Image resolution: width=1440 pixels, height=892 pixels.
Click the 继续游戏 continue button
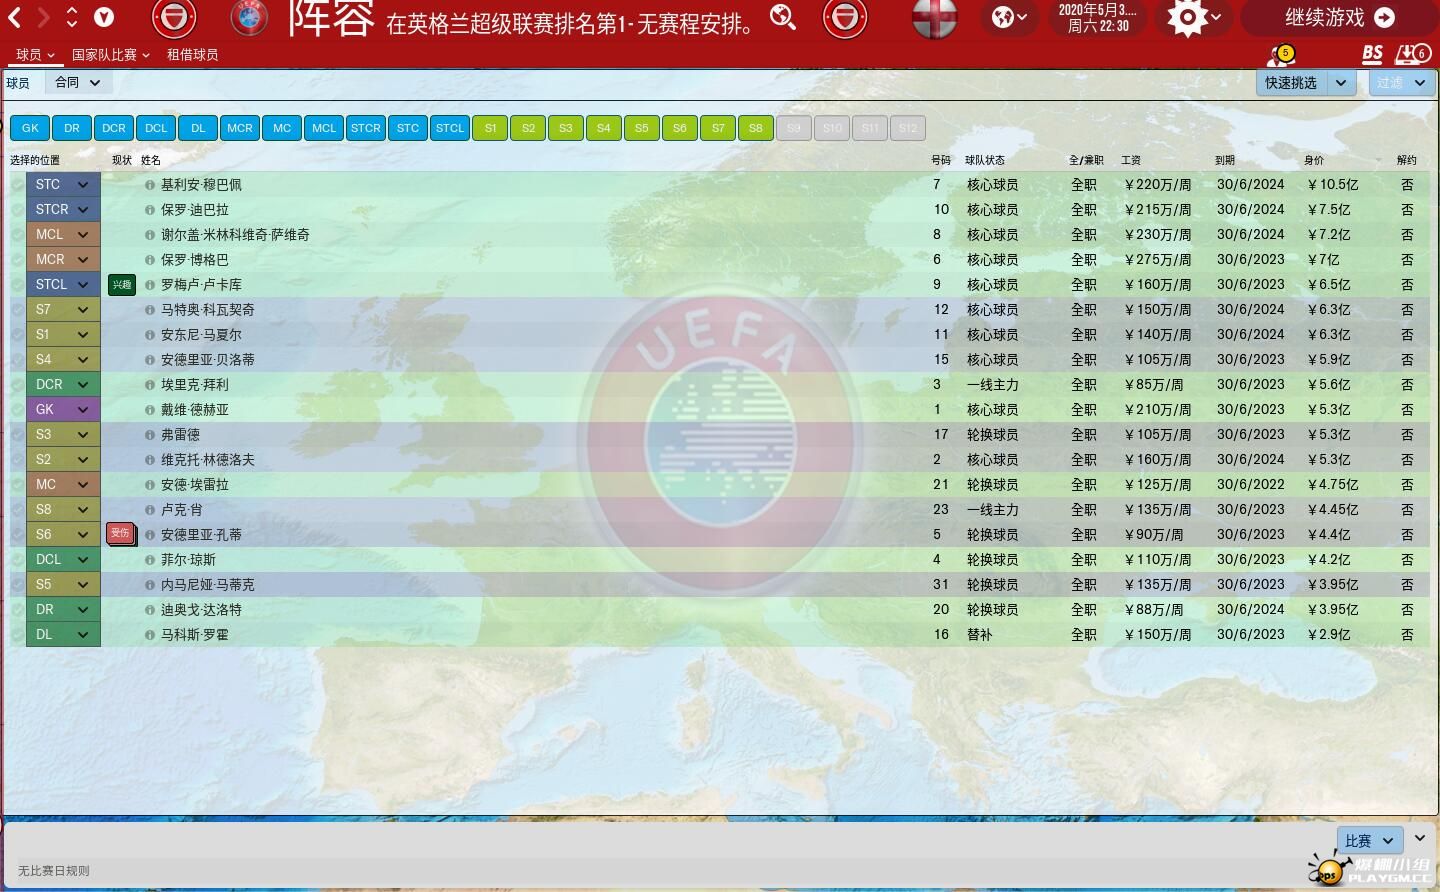pos(1339,18)
